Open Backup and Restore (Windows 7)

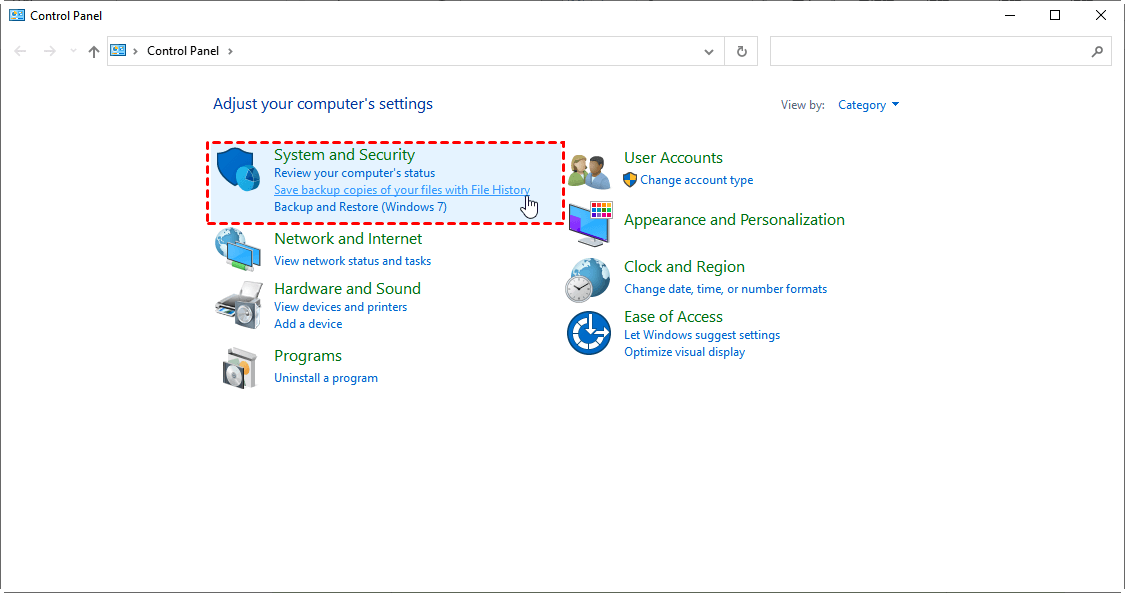360,207
